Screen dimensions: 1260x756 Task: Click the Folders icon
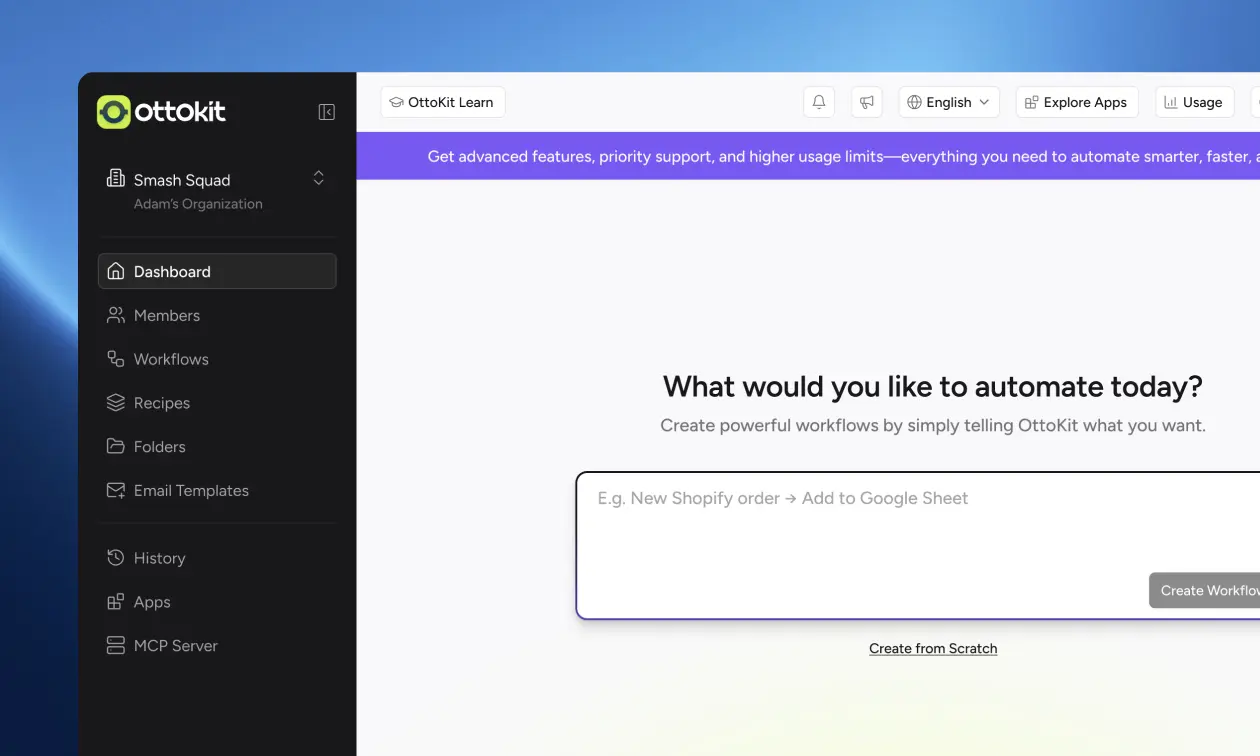116,447
